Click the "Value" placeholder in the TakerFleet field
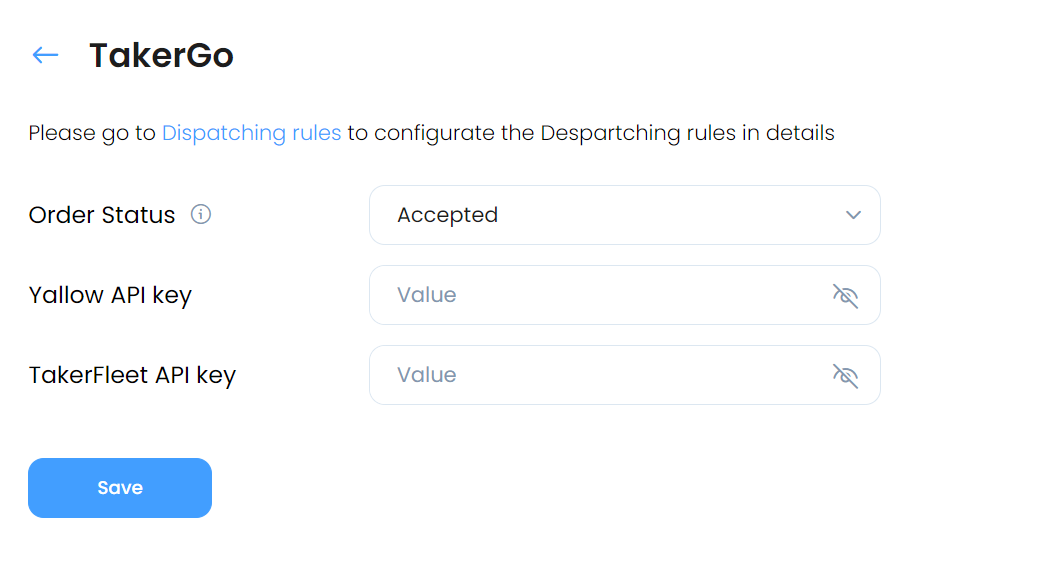The height and width of the screenshot is (572, 1045). [x=427, y=375]
